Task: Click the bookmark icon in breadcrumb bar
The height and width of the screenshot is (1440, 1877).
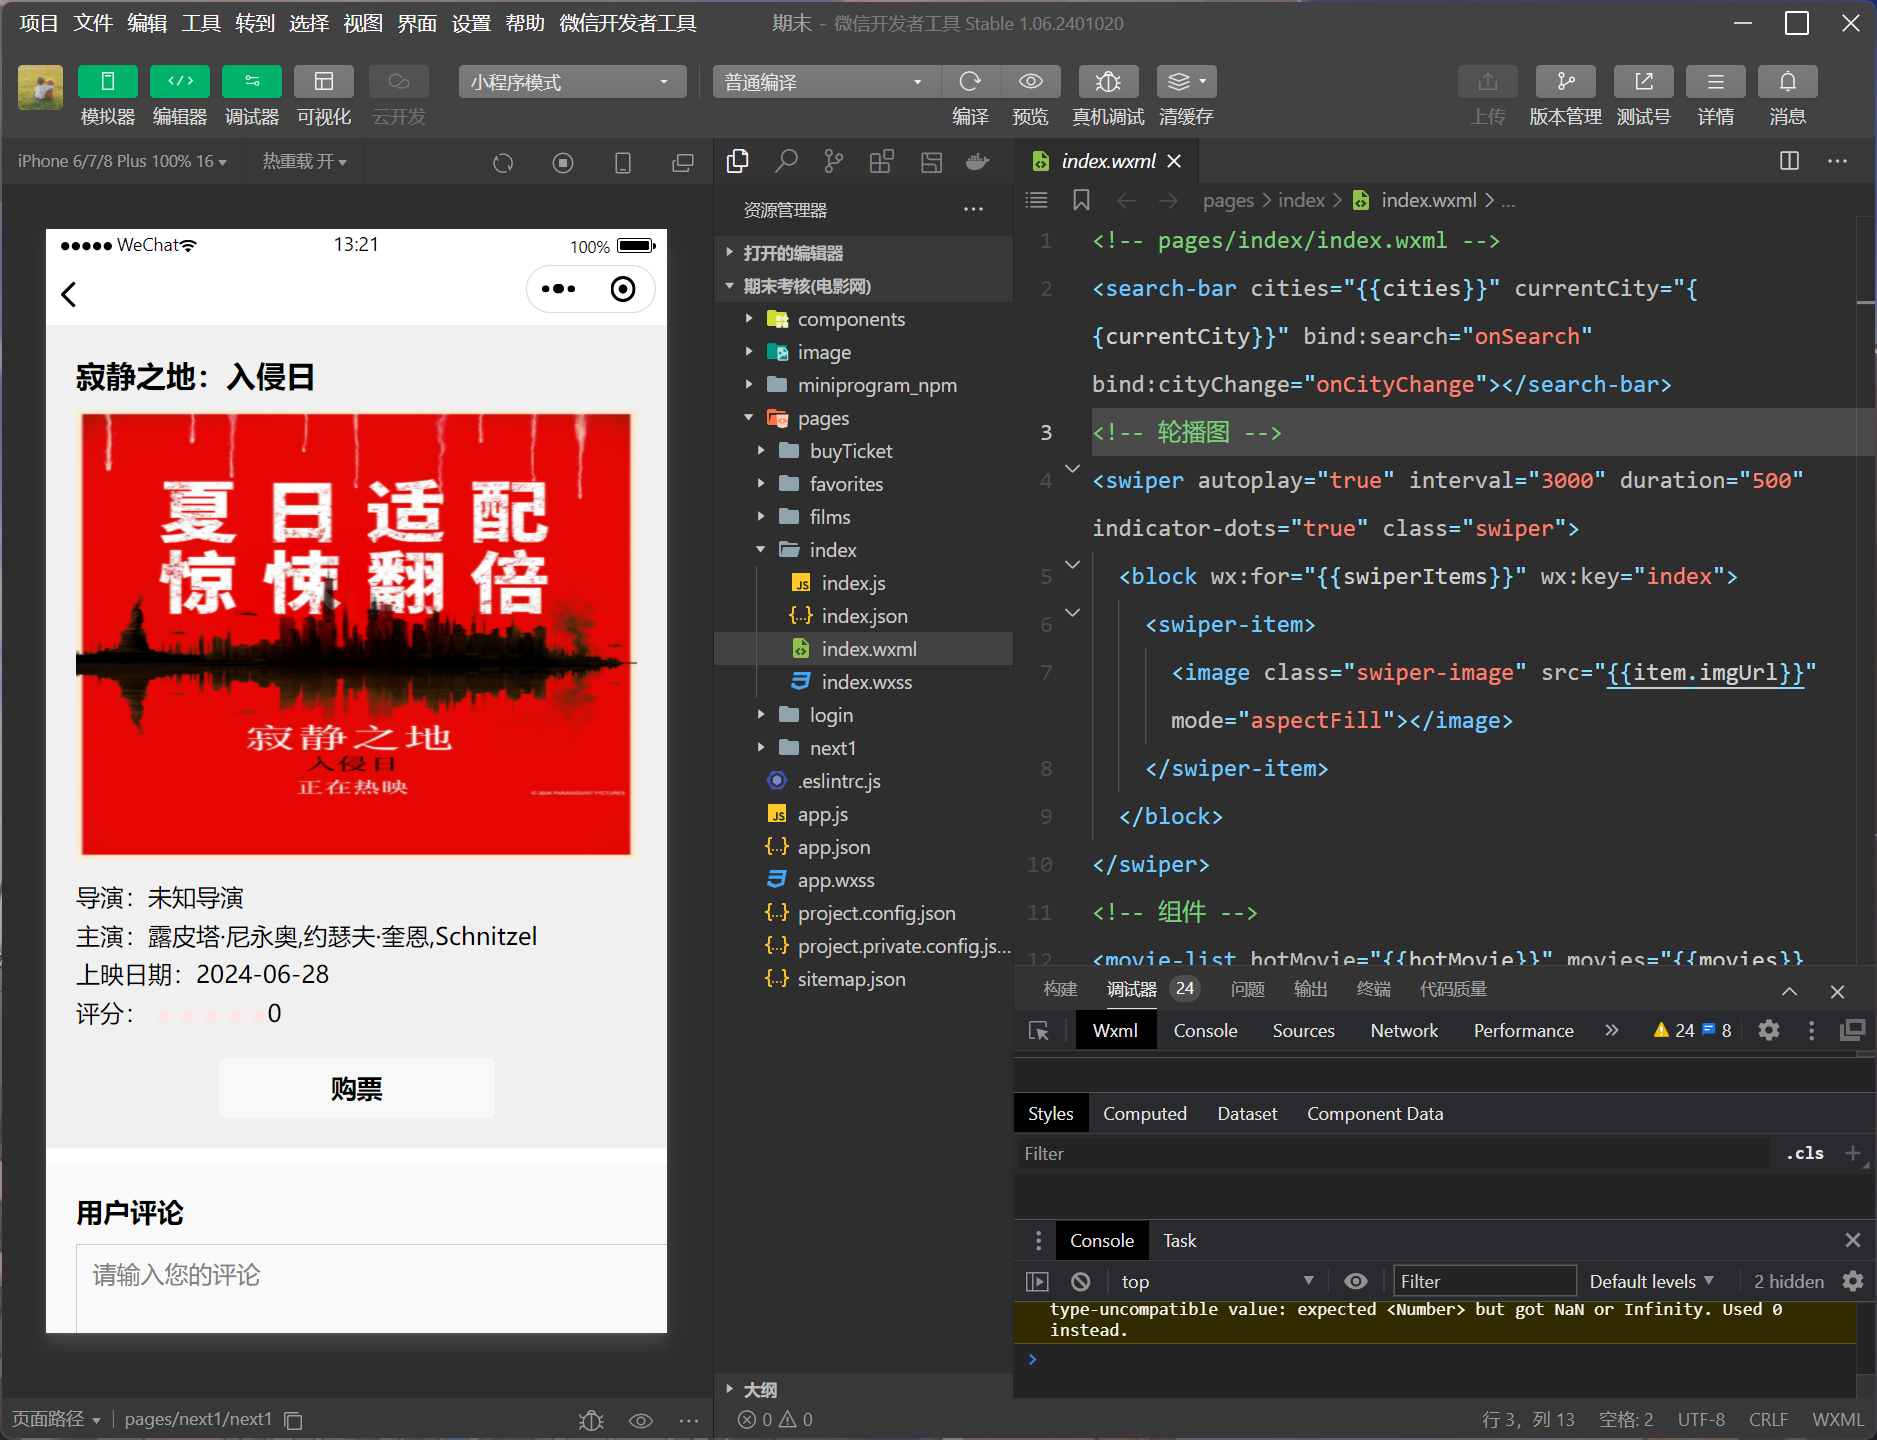Action: pos(1081,201)
